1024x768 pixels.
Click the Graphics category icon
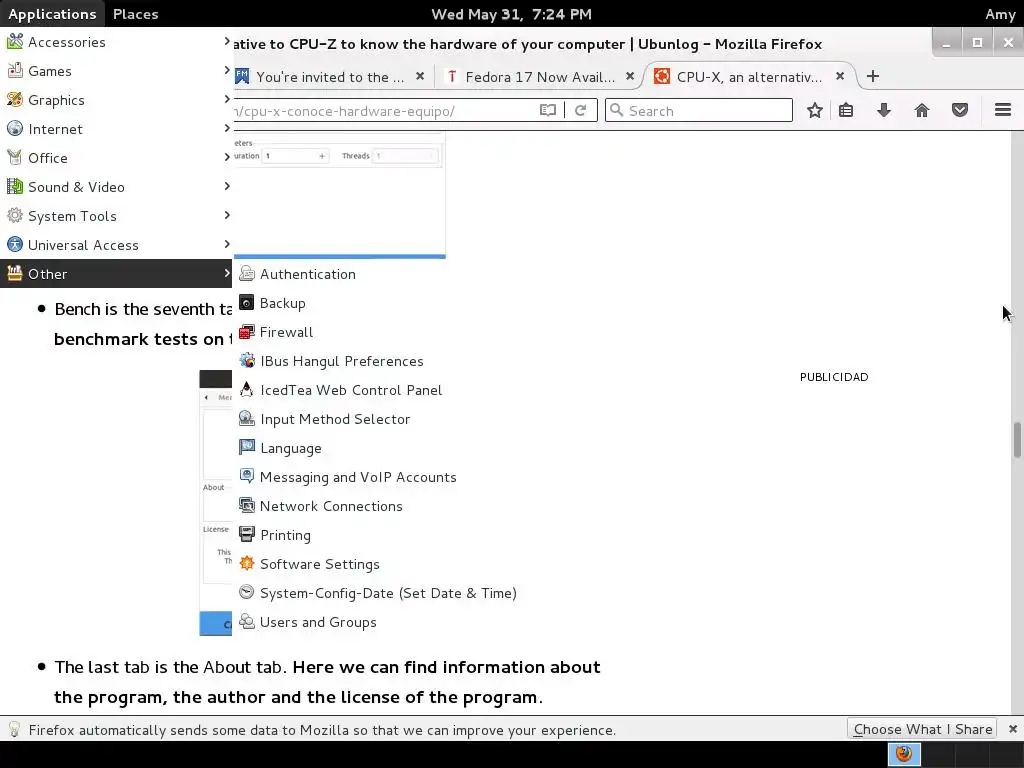15,99
